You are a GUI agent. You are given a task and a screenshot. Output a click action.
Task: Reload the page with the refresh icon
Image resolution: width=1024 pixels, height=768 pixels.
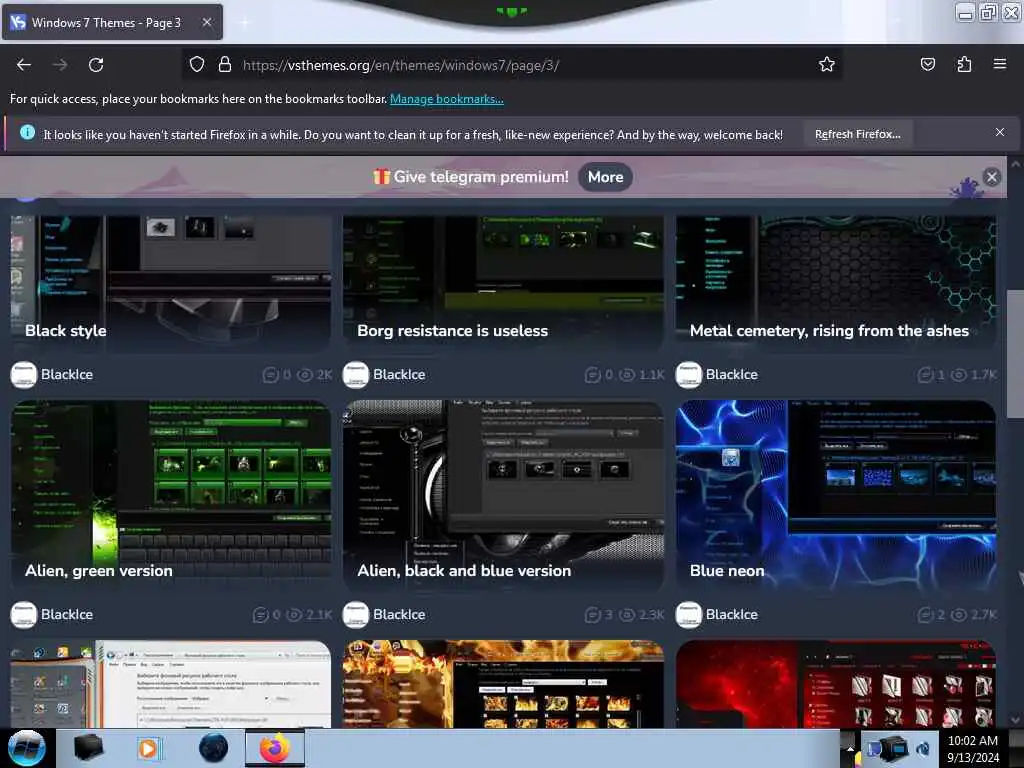pyautogui.click(x=96, y=65)
